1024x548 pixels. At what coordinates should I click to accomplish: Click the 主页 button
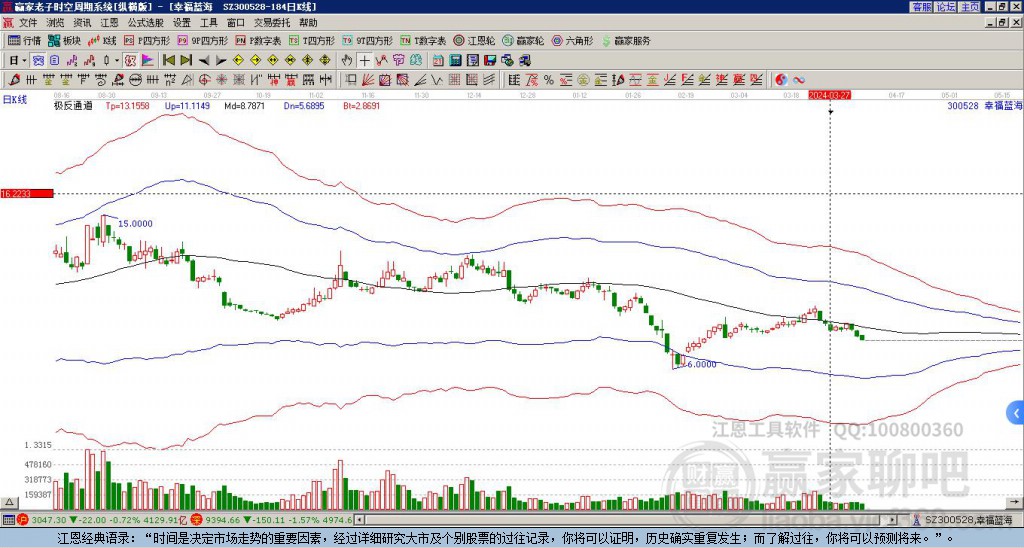(970, 7)
